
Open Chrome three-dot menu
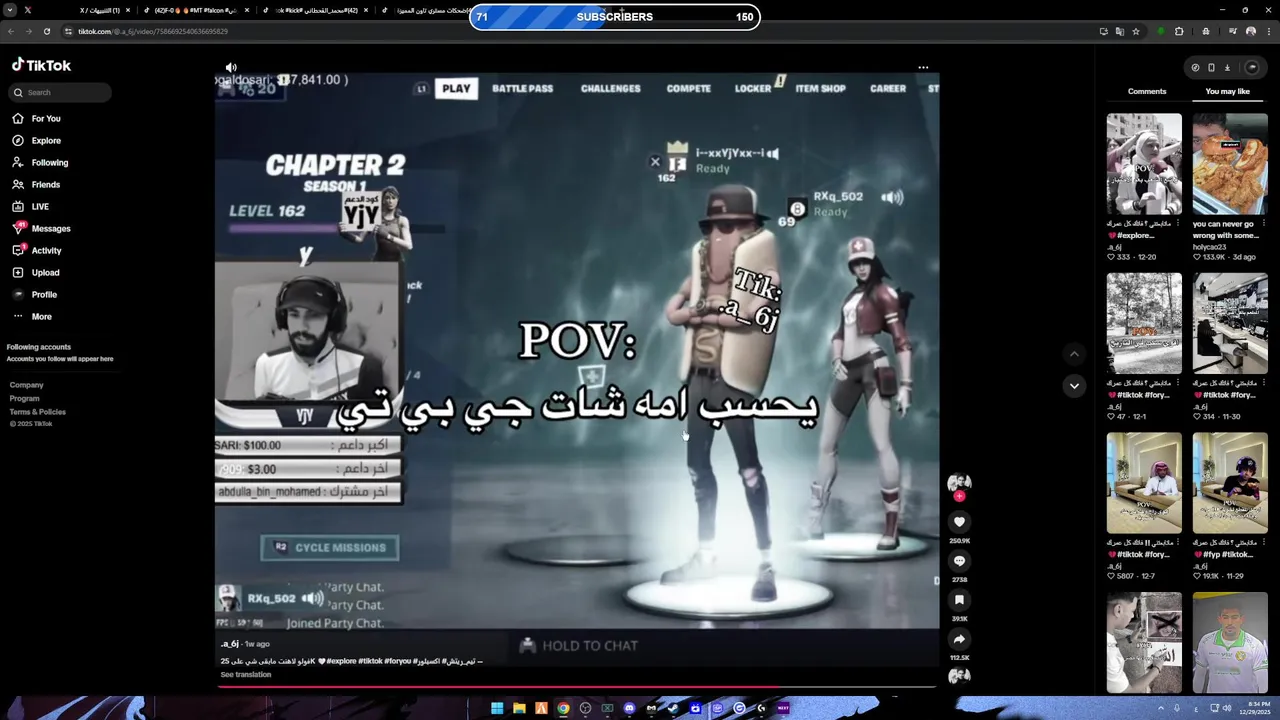(x=1267, y=31)
